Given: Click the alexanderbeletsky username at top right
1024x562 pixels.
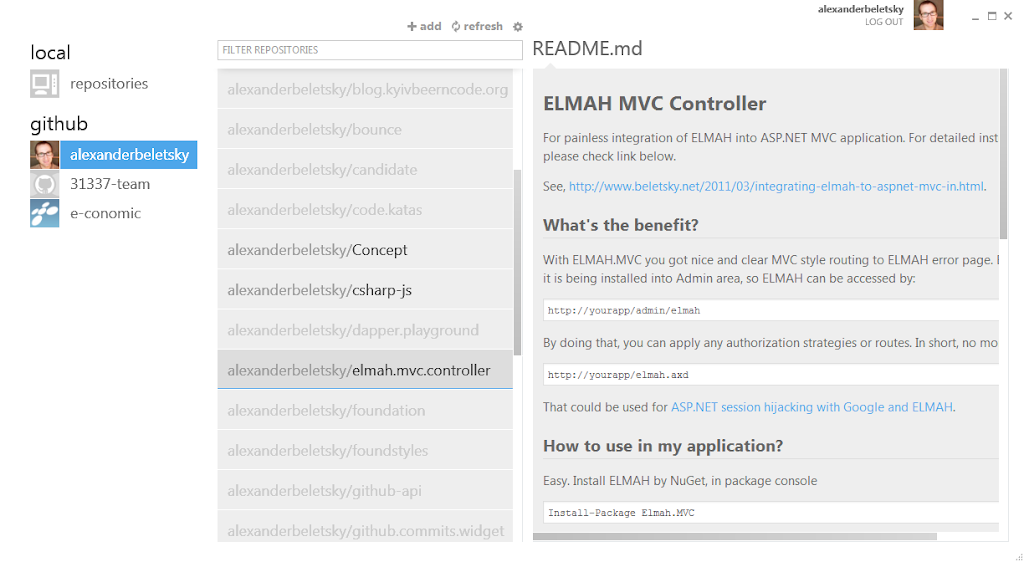Looking at the screenshot, I should tap(861, 9).
